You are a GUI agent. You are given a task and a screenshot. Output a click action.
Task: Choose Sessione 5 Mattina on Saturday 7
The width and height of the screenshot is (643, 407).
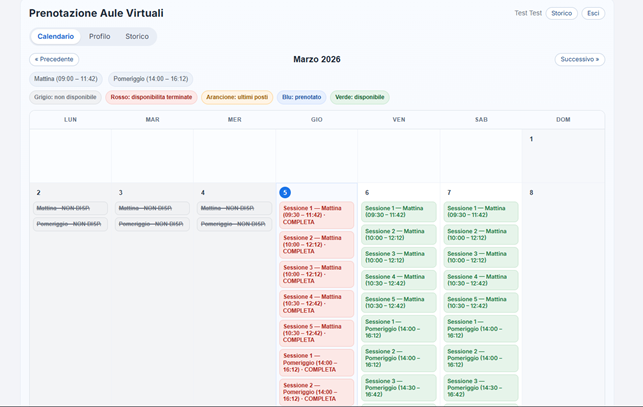click(x=480, y=302)
